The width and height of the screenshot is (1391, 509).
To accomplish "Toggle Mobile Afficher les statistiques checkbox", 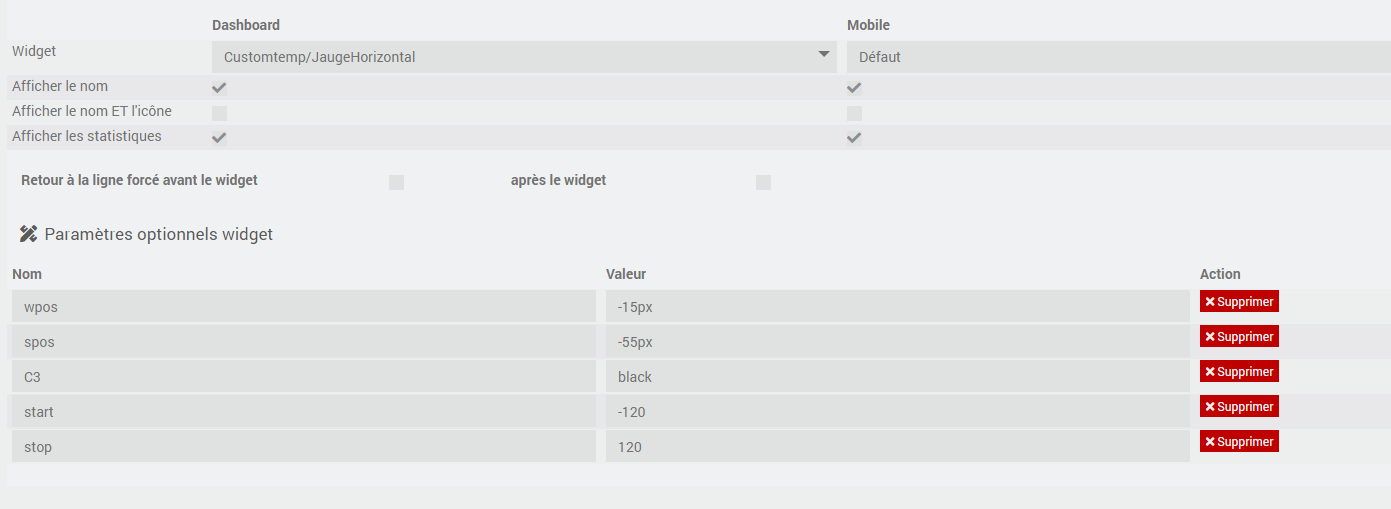I will (854, 138).
